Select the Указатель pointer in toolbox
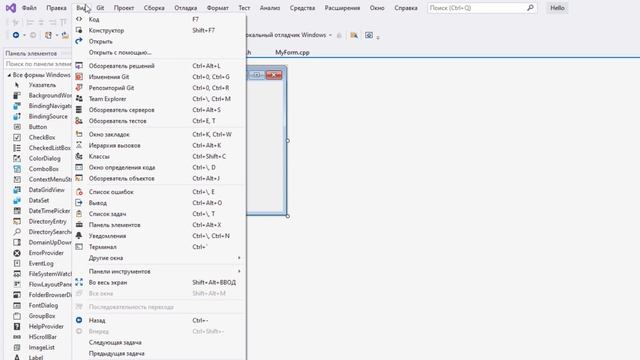 (42, 85)
